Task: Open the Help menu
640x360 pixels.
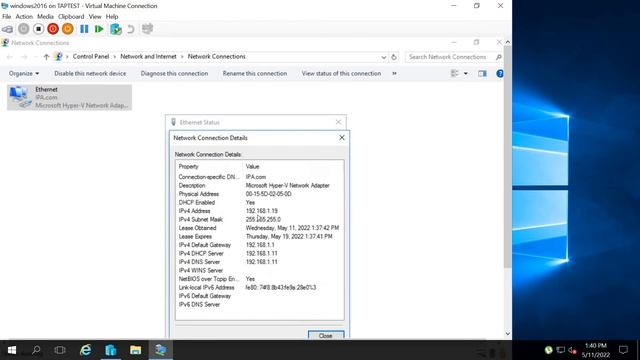Action: tap(112, 17)
